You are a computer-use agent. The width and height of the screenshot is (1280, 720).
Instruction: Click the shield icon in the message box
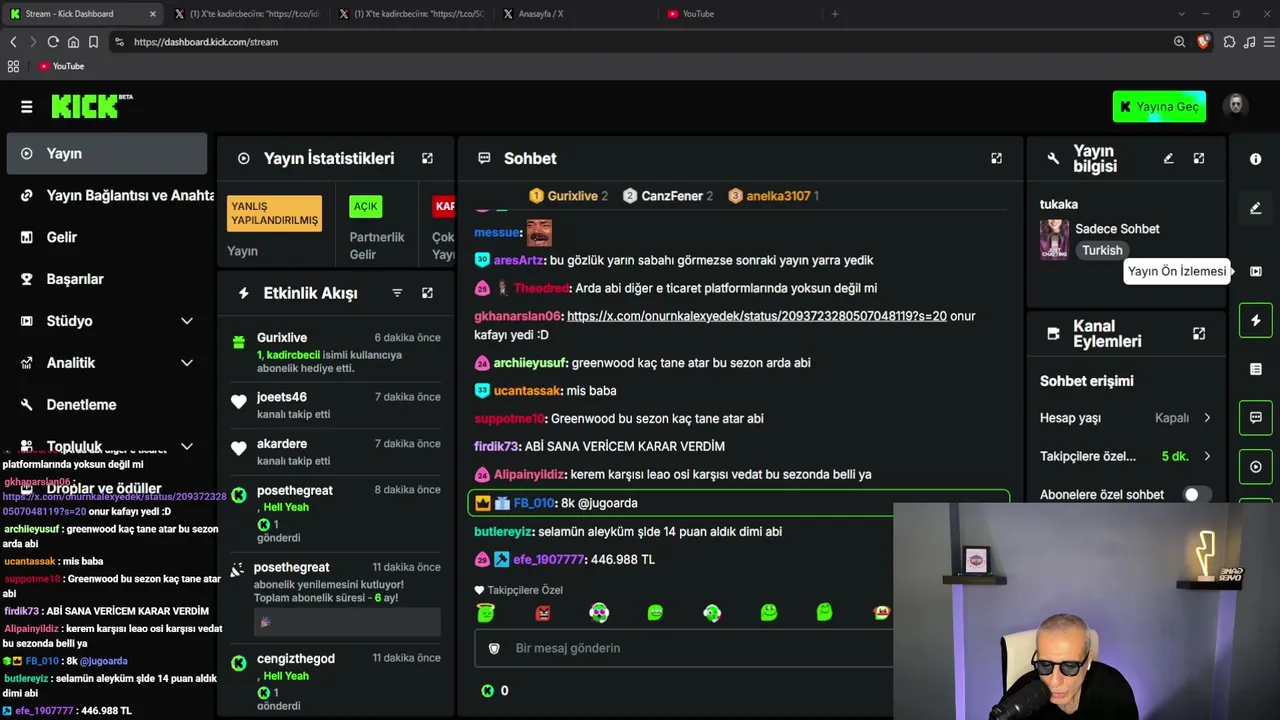[494, 648]
